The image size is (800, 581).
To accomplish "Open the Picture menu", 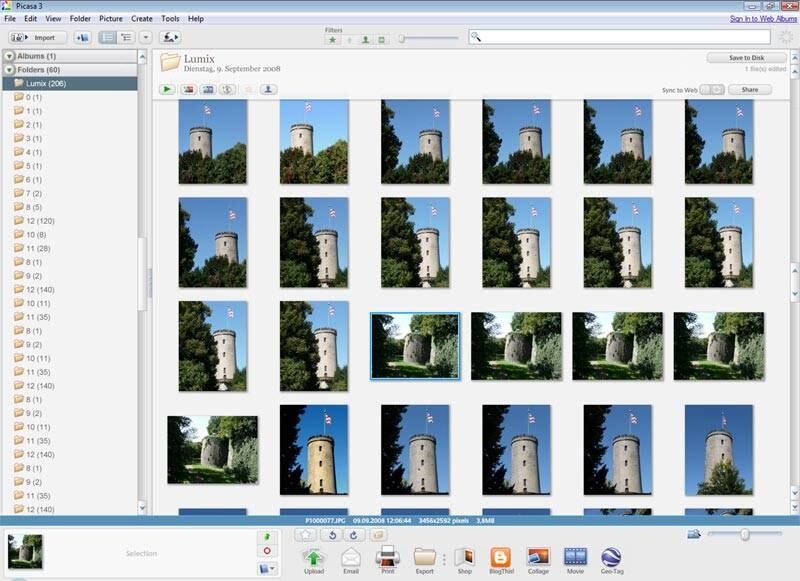I will click(x=110, y=19).
